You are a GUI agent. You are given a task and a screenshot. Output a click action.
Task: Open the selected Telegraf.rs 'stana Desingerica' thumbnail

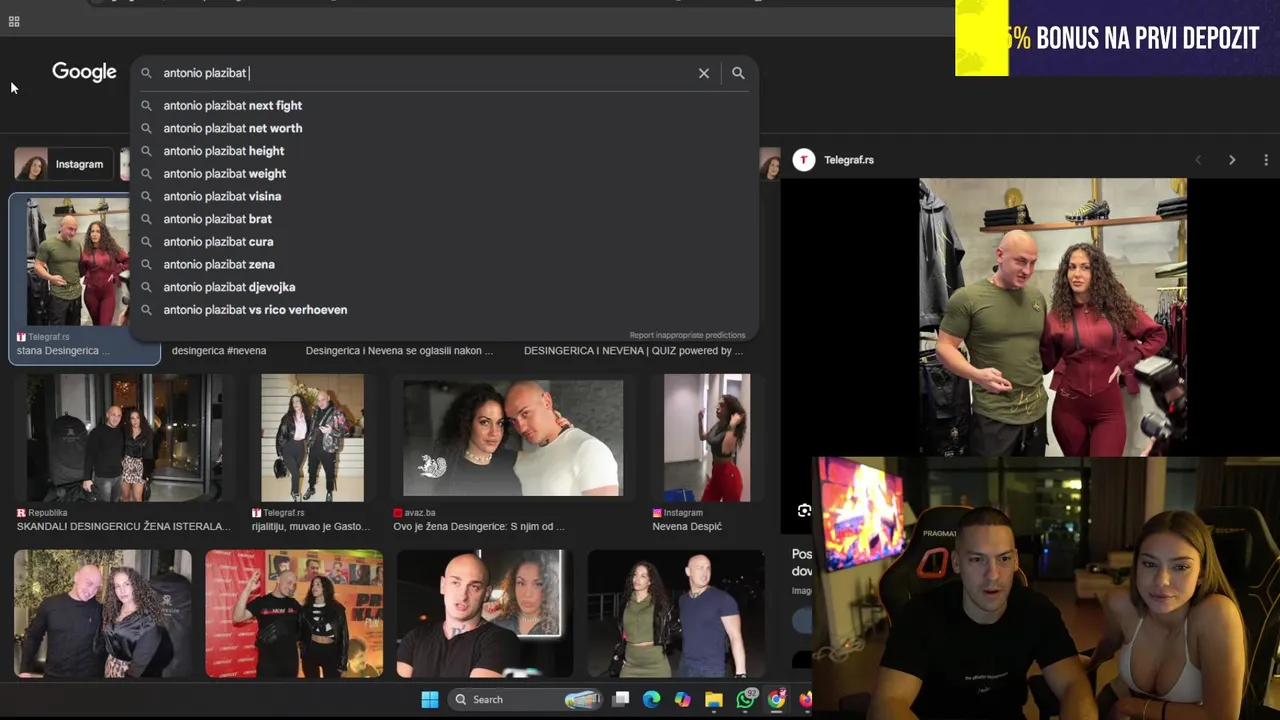point(78,263)
